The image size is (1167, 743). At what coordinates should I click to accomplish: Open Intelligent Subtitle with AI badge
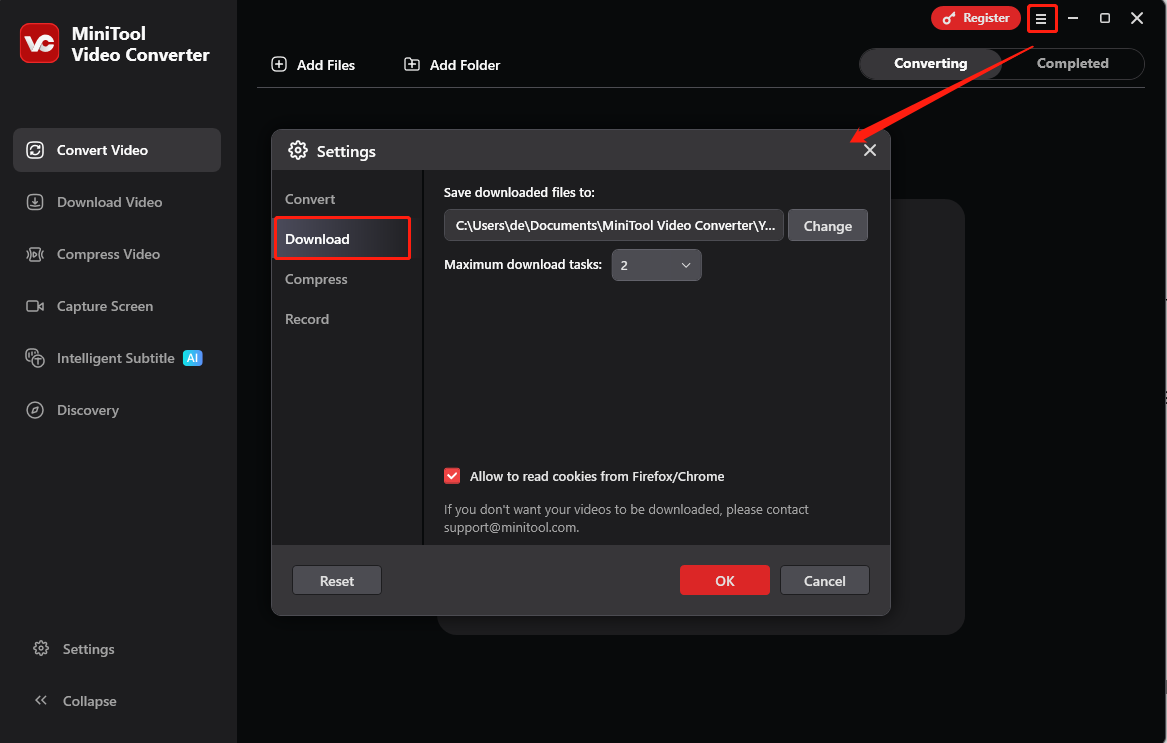[35, 357]
